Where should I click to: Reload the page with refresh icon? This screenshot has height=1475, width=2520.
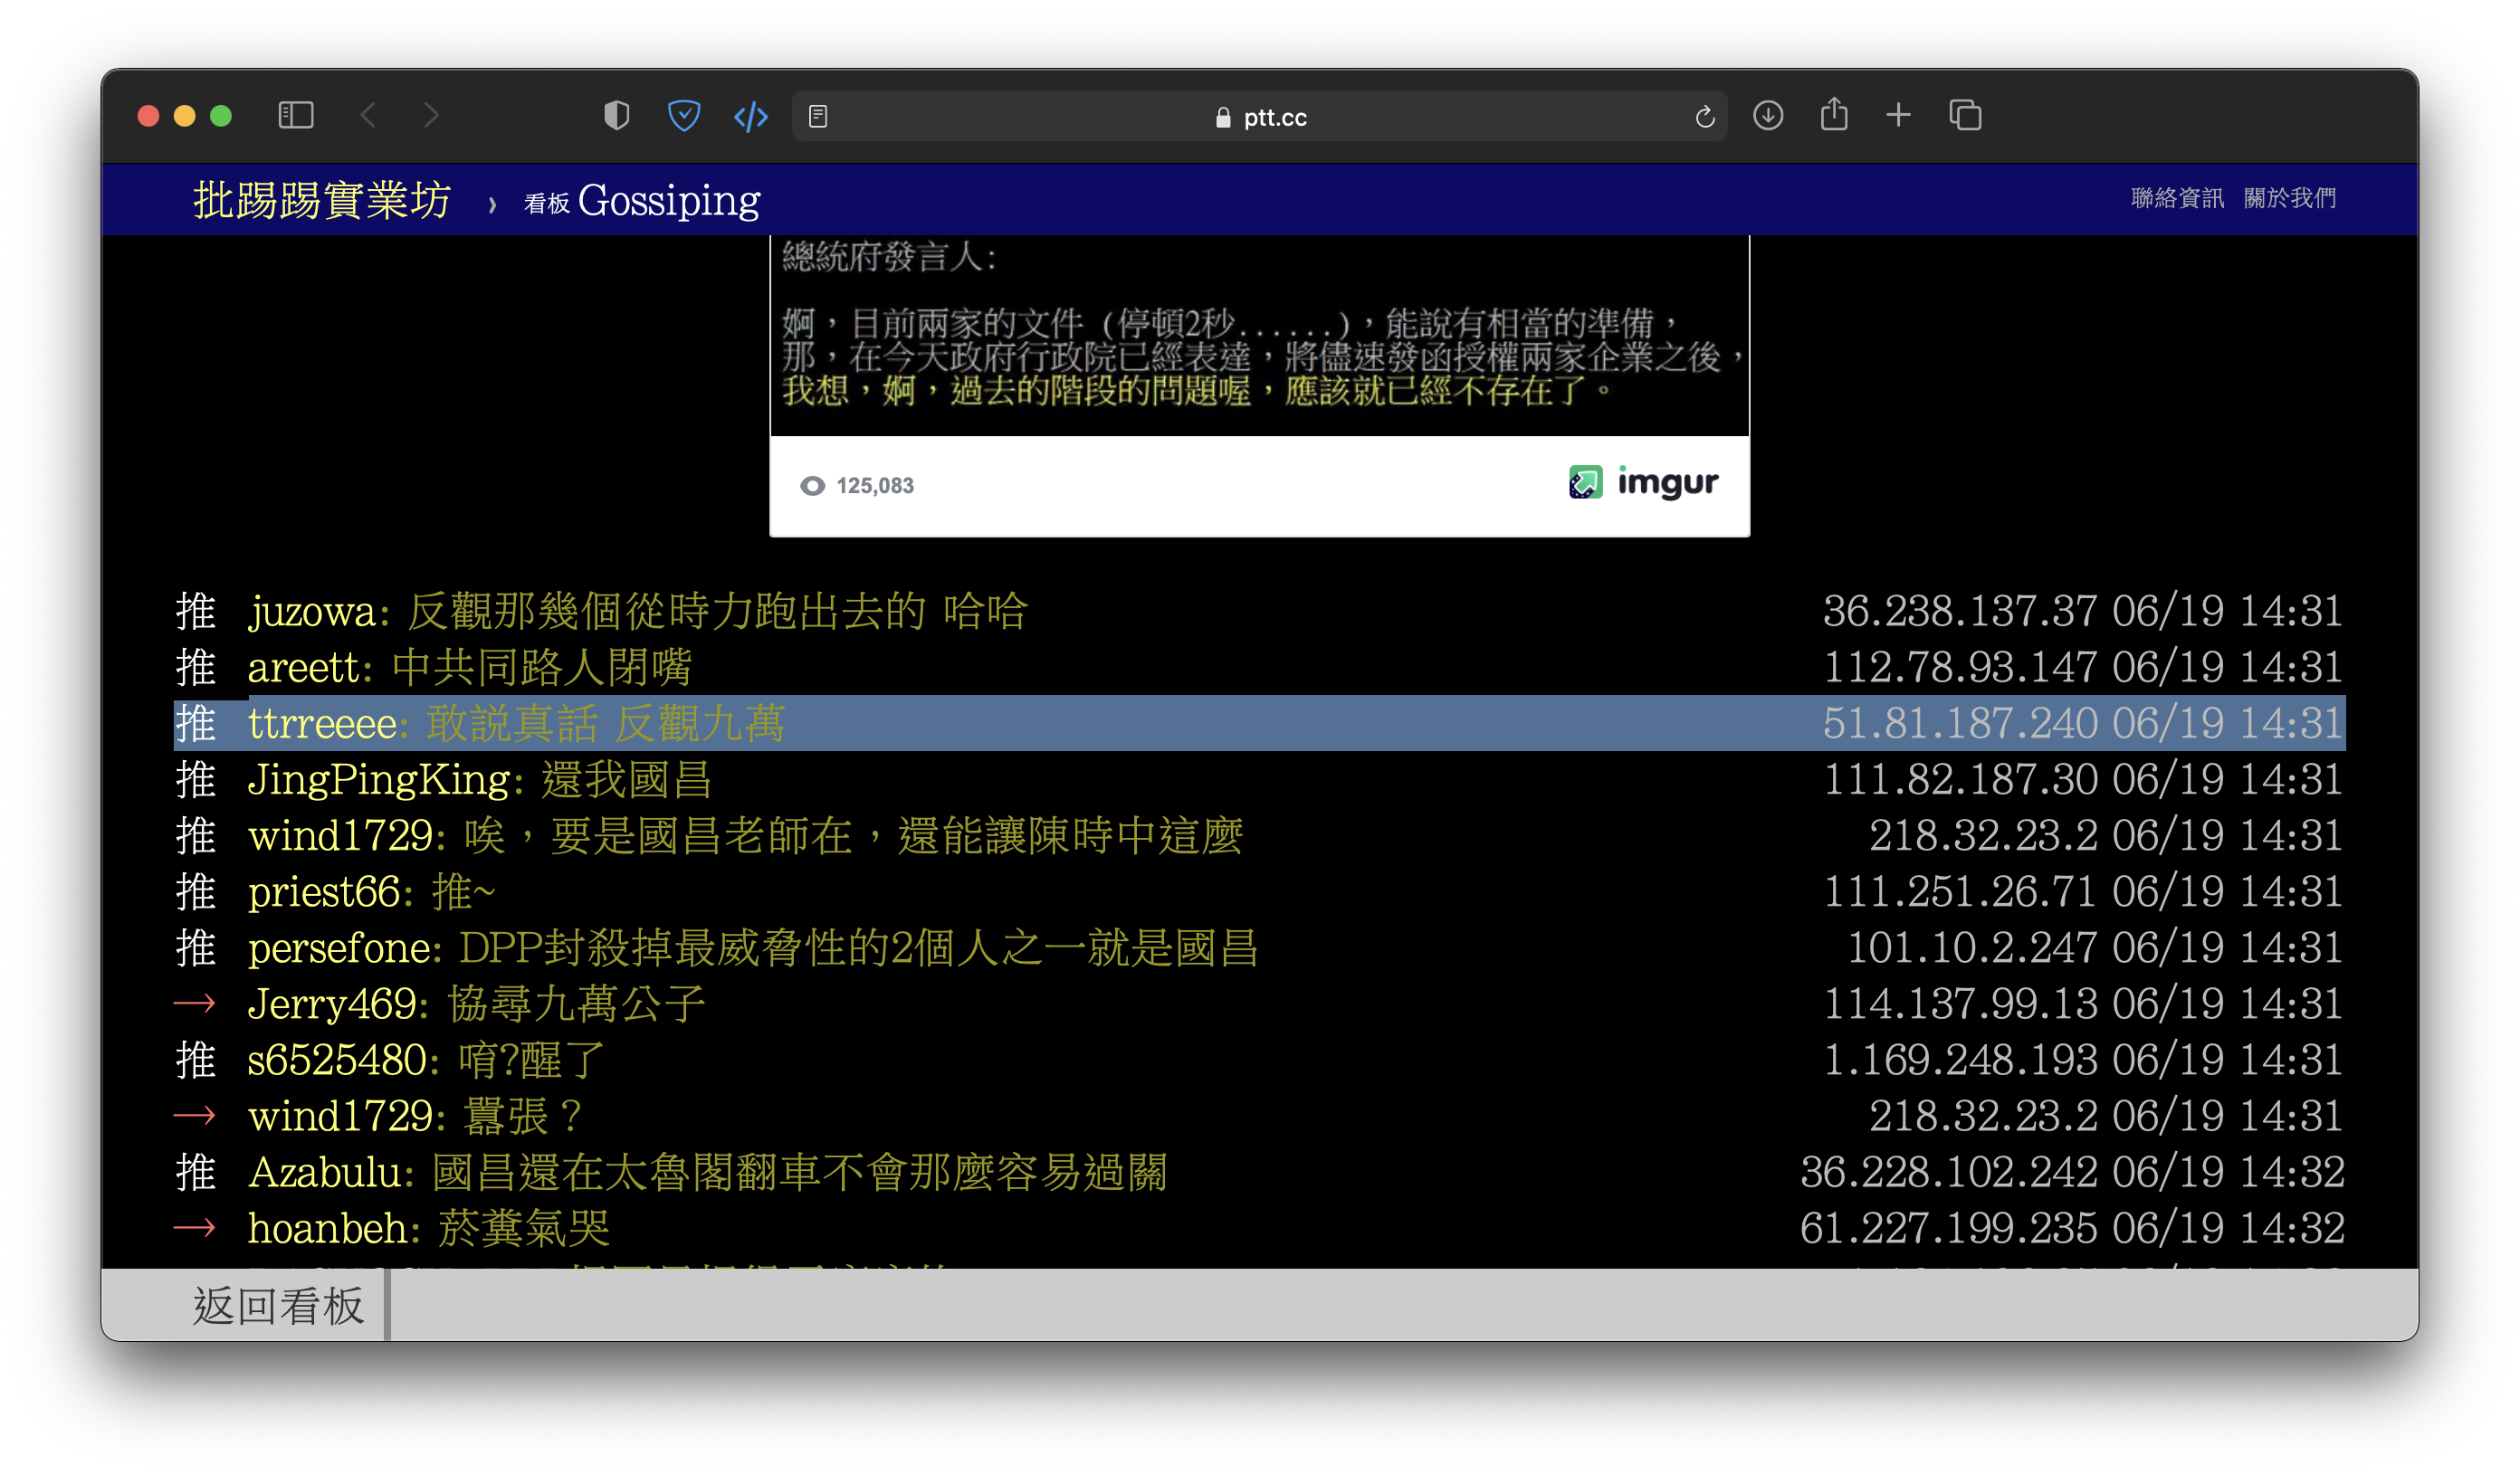click(x=1705, y=117)
